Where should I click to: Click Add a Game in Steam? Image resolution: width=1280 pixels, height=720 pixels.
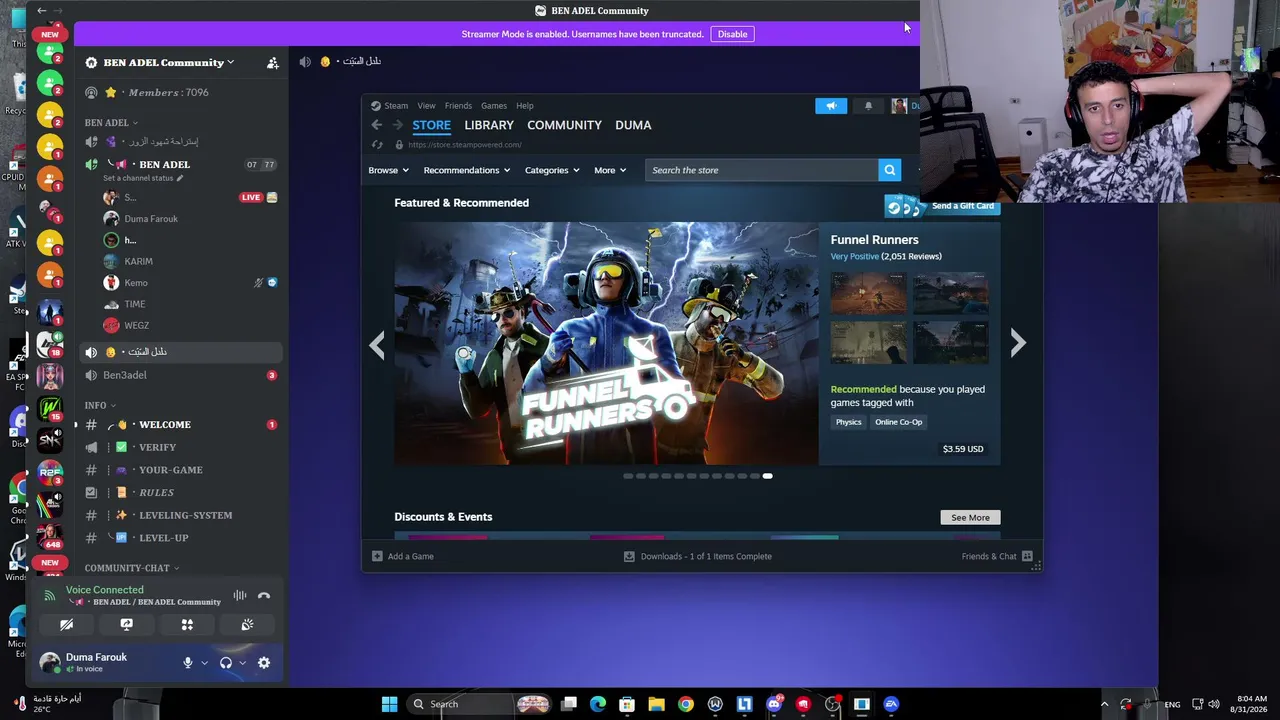(x=403, y=557)
